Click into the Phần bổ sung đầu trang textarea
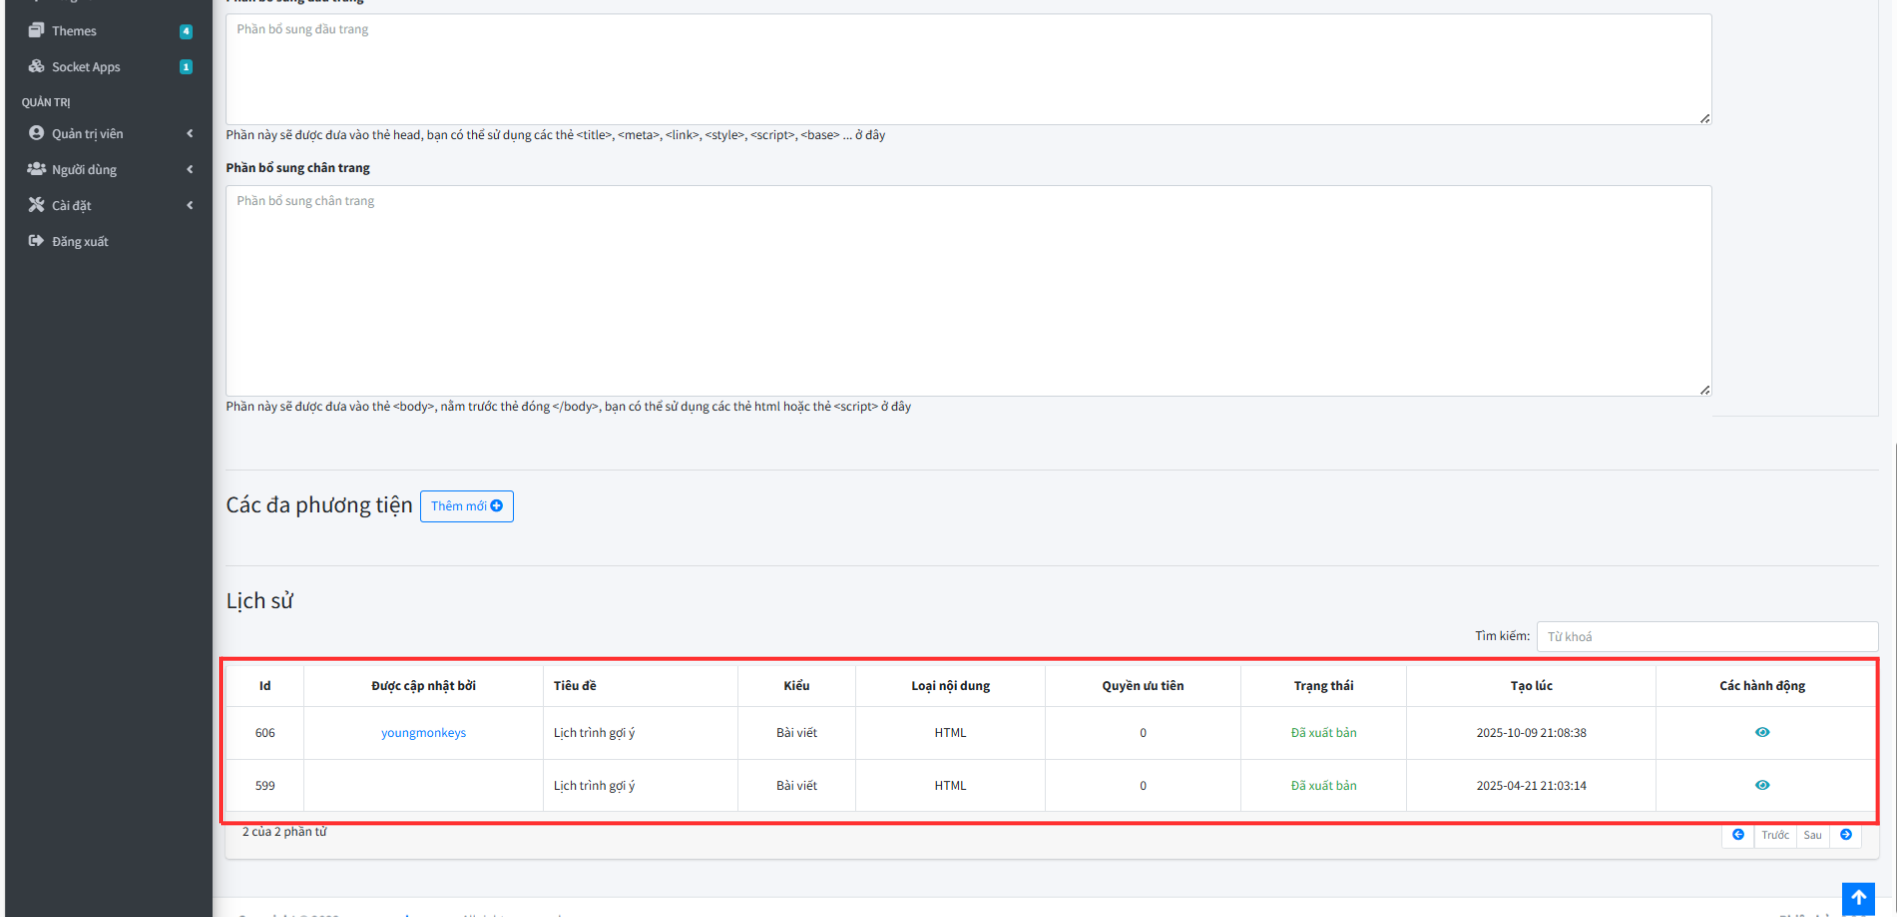 [967, 69]
